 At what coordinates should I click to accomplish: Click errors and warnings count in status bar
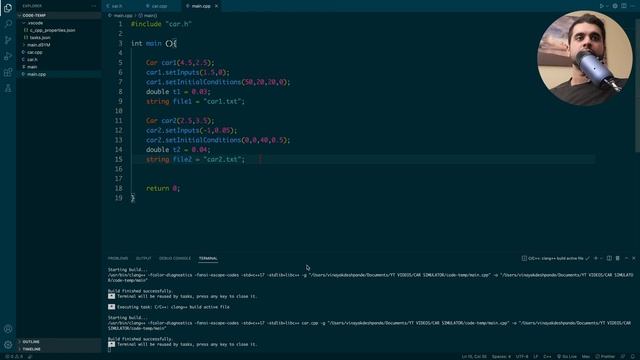pos(13,356)
